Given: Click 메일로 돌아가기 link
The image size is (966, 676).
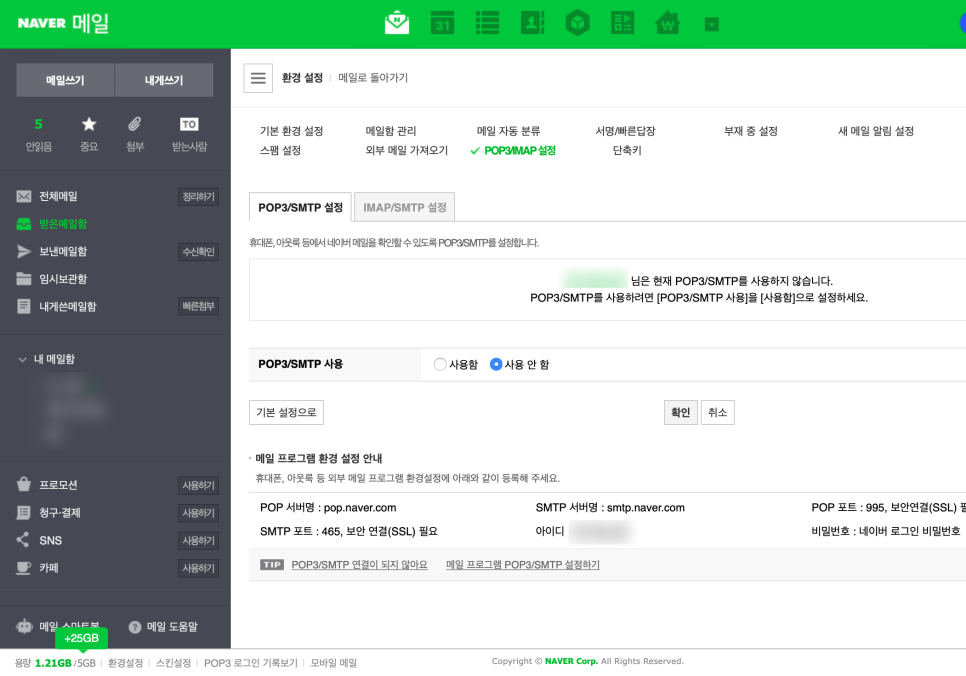Looking at the screenshot, I should pos(373,78).
